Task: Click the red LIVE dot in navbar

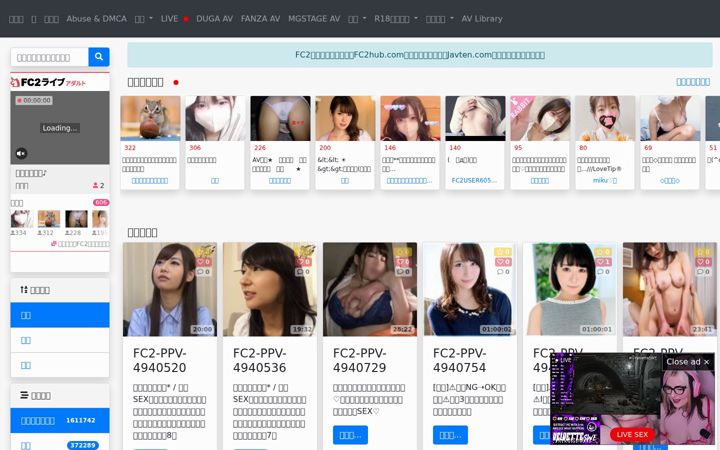Action: click(186, 19)
